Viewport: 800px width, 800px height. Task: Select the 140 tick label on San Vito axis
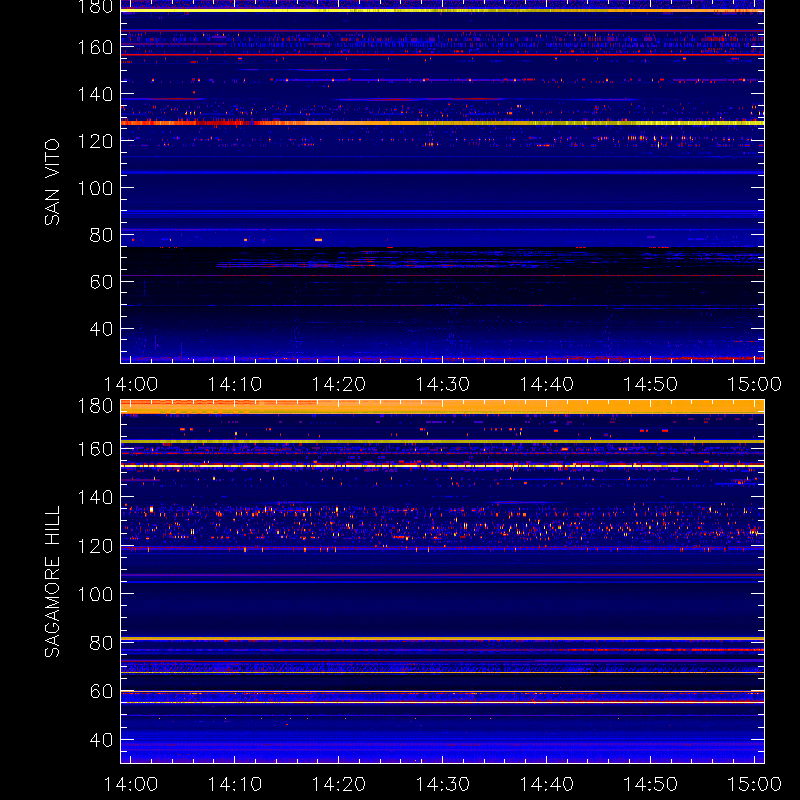[x=95, y=94]
